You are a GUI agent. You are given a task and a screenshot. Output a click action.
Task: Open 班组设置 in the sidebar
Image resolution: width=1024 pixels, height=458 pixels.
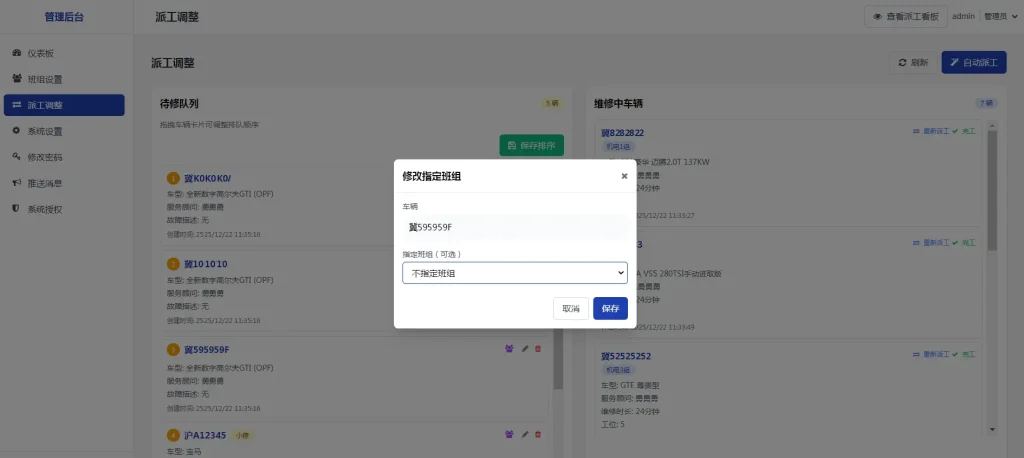click(64, 79)
